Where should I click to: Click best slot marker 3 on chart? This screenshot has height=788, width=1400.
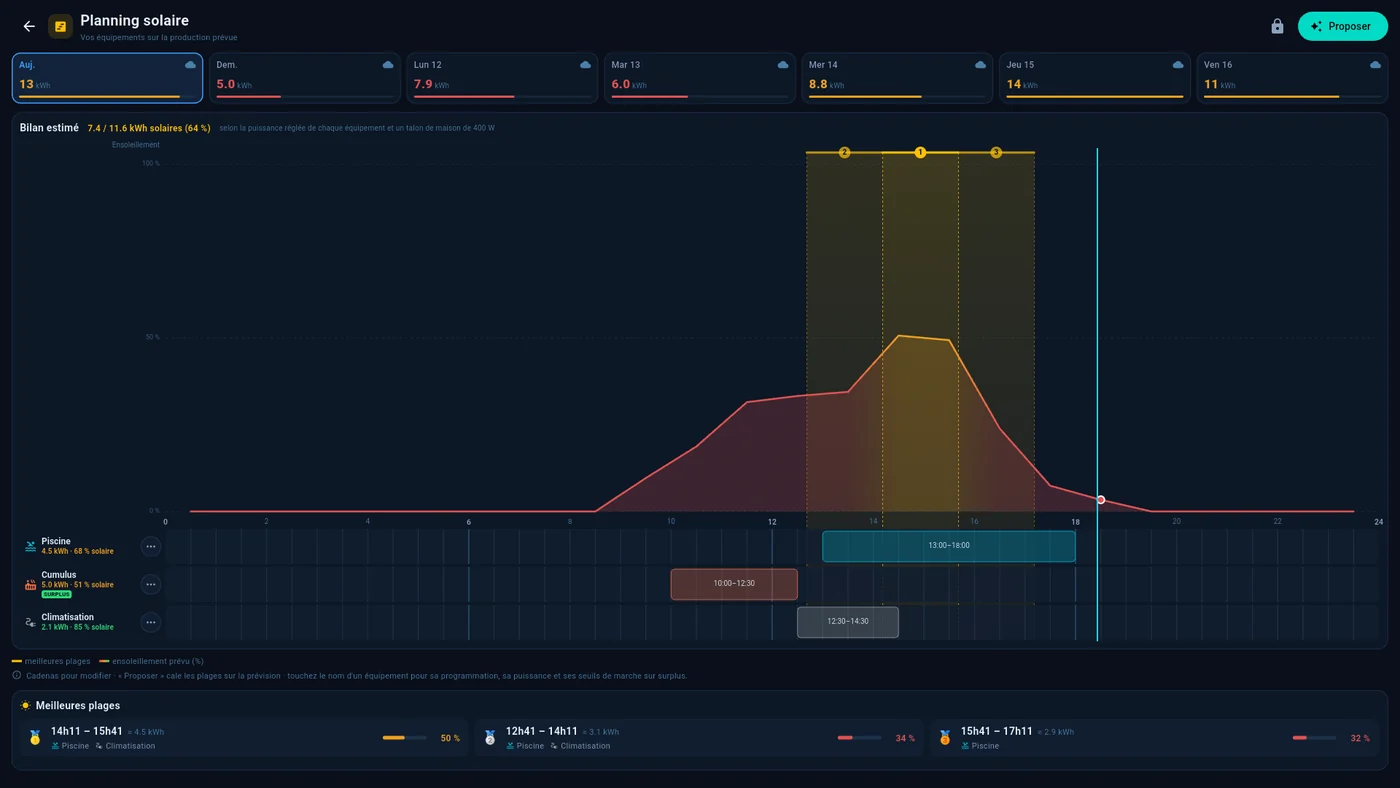tap(996, 153)
